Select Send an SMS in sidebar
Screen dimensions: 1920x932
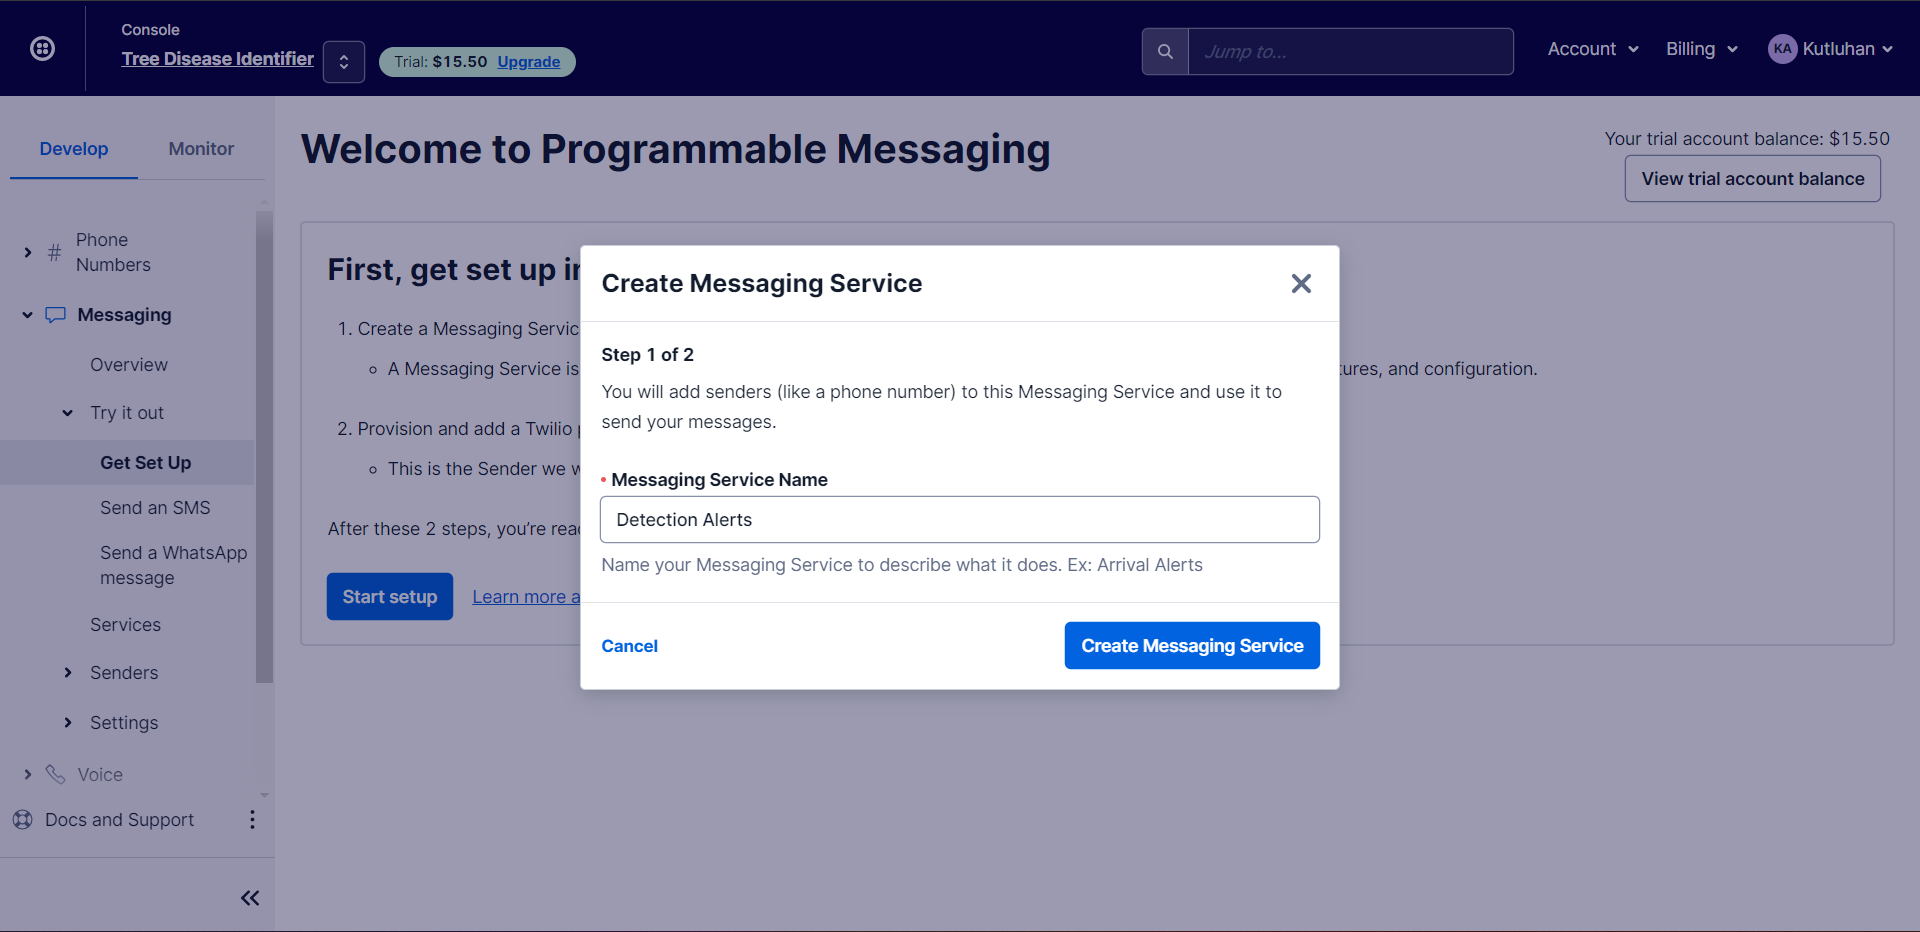155,508
